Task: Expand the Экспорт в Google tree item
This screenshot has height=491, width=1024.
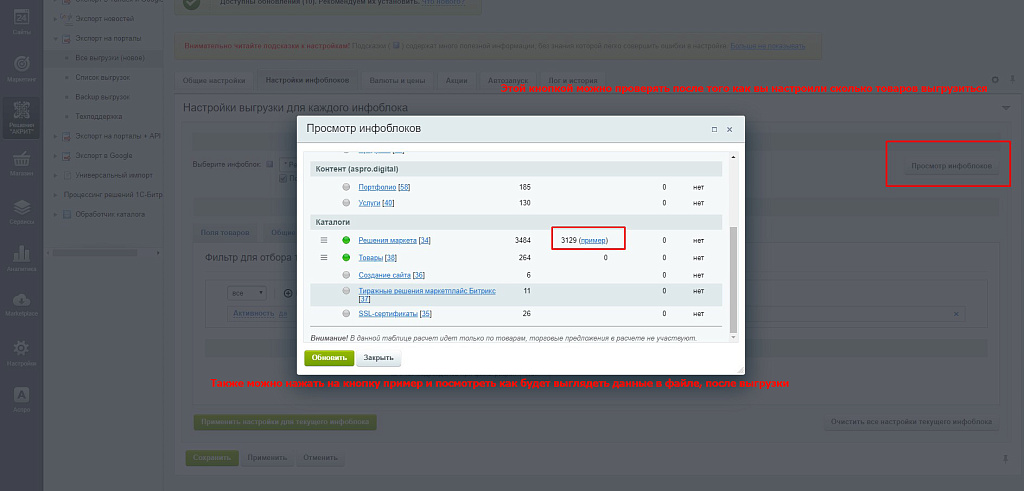Action: click(x=56, y=155)
